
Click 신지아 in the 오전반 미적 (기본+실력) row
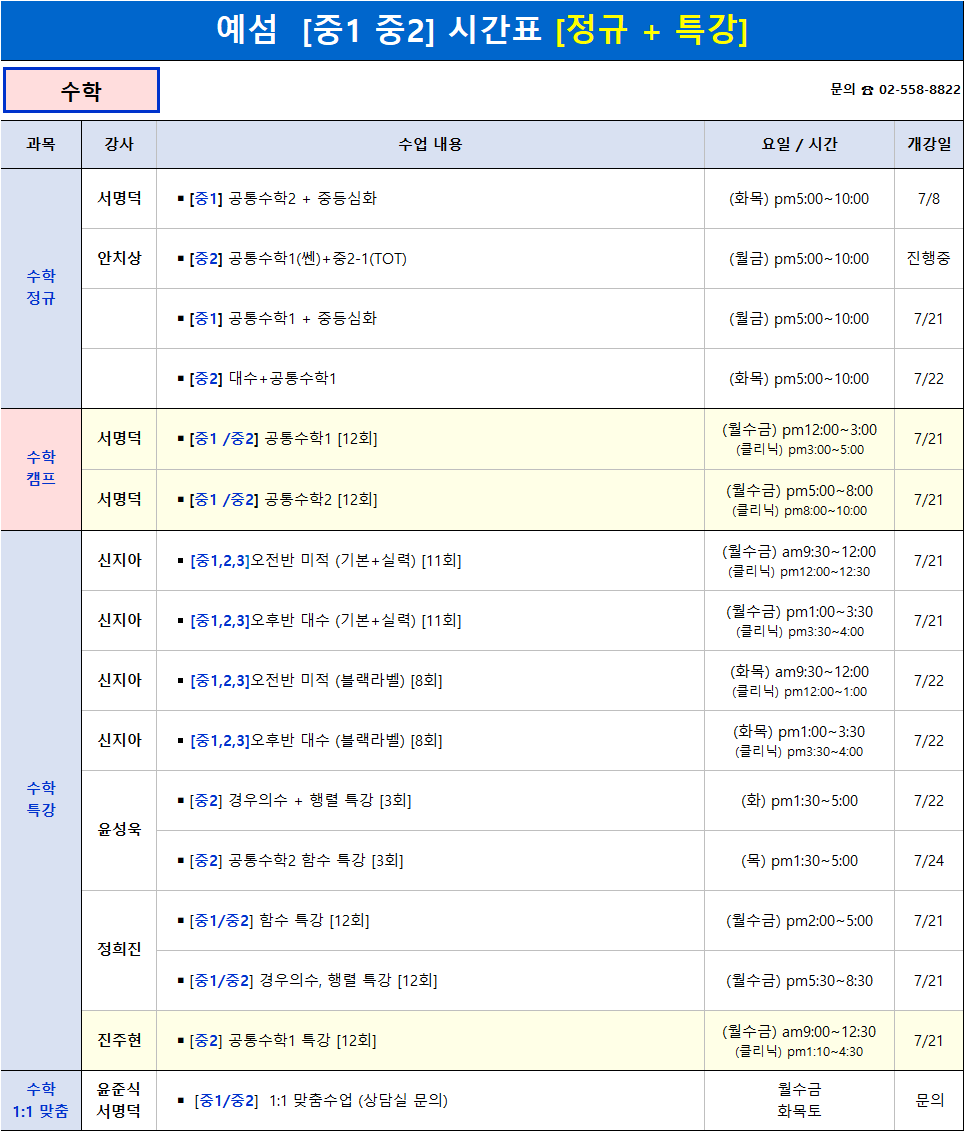(119, 560)
